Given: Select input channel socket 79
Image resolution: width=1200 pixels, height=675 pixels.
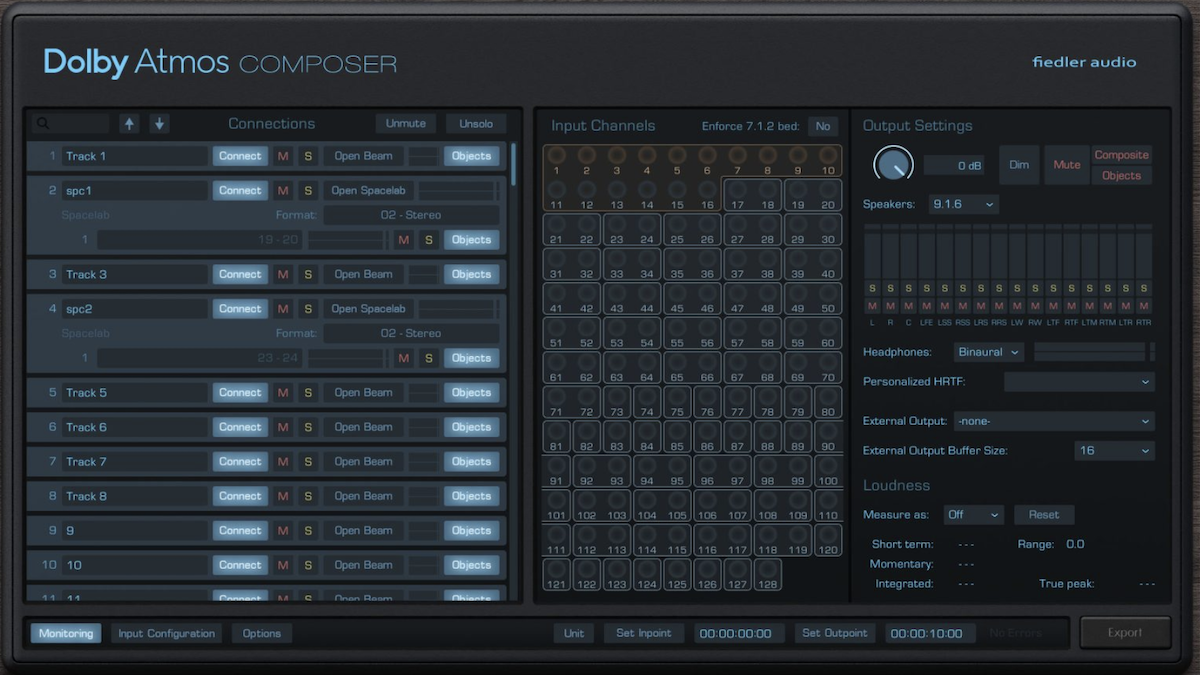Looking at the screenshot, I should click(798, 398).
